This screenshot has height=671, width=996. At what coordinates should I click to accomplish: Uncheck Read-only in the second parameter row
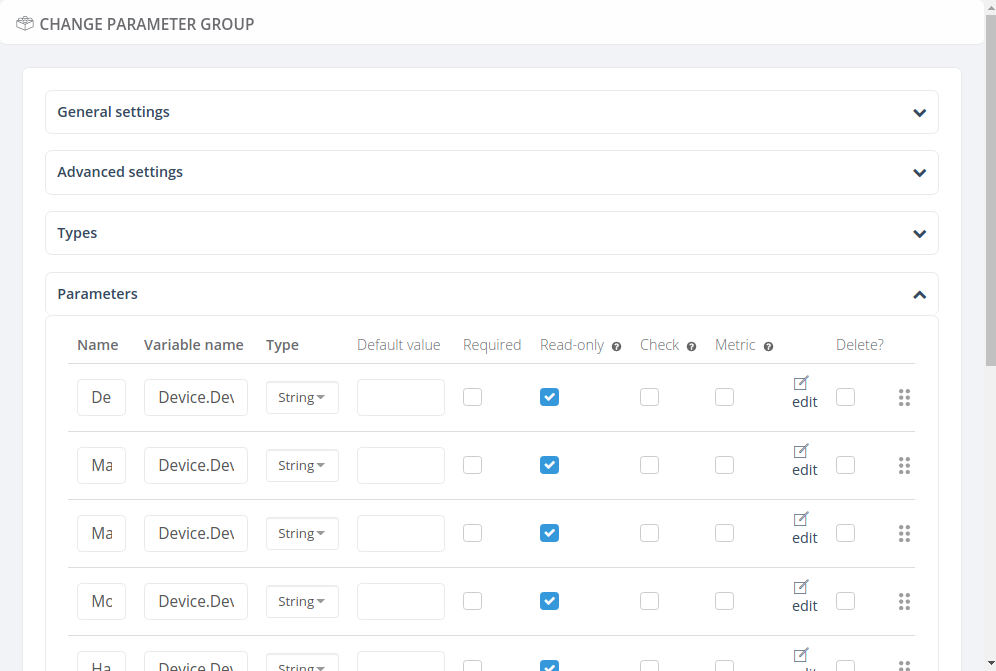coord(549,465)
